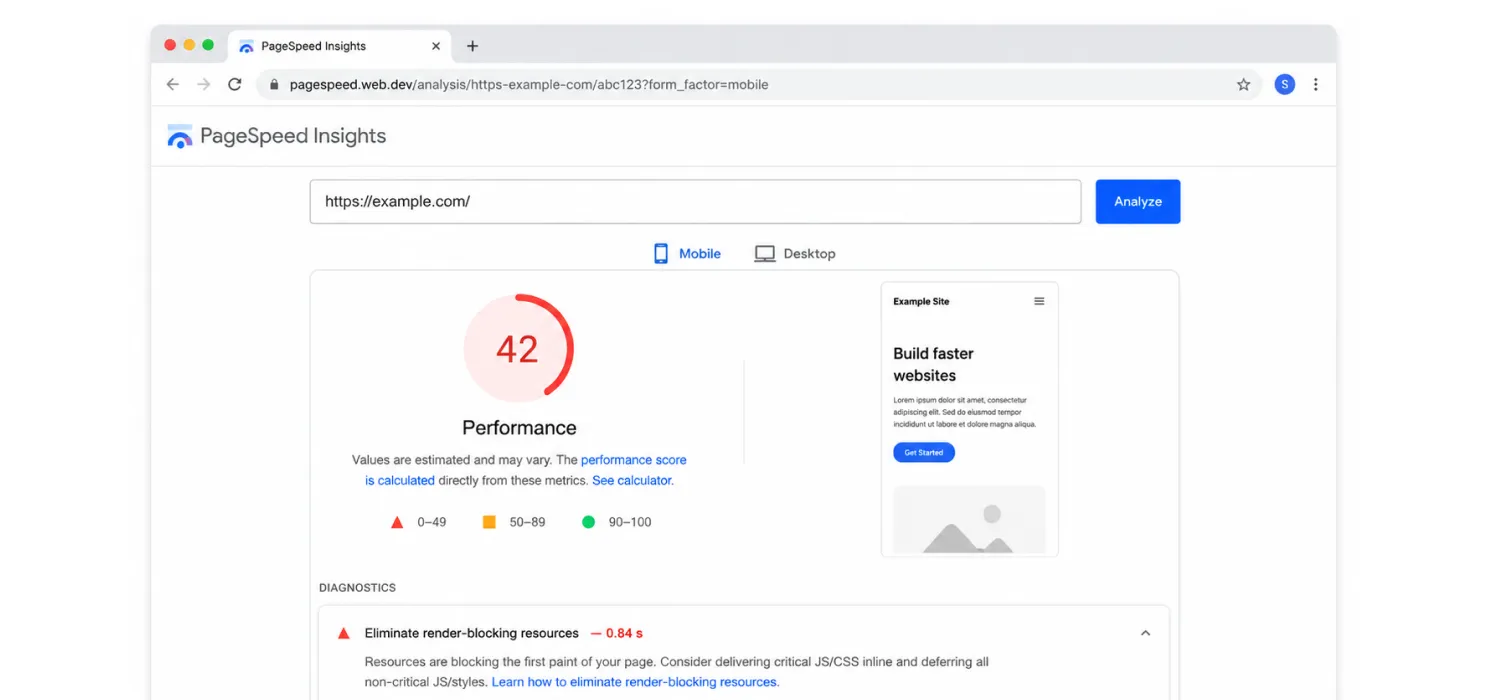Open the 'performance score is calculated' link

coord(526,470)
